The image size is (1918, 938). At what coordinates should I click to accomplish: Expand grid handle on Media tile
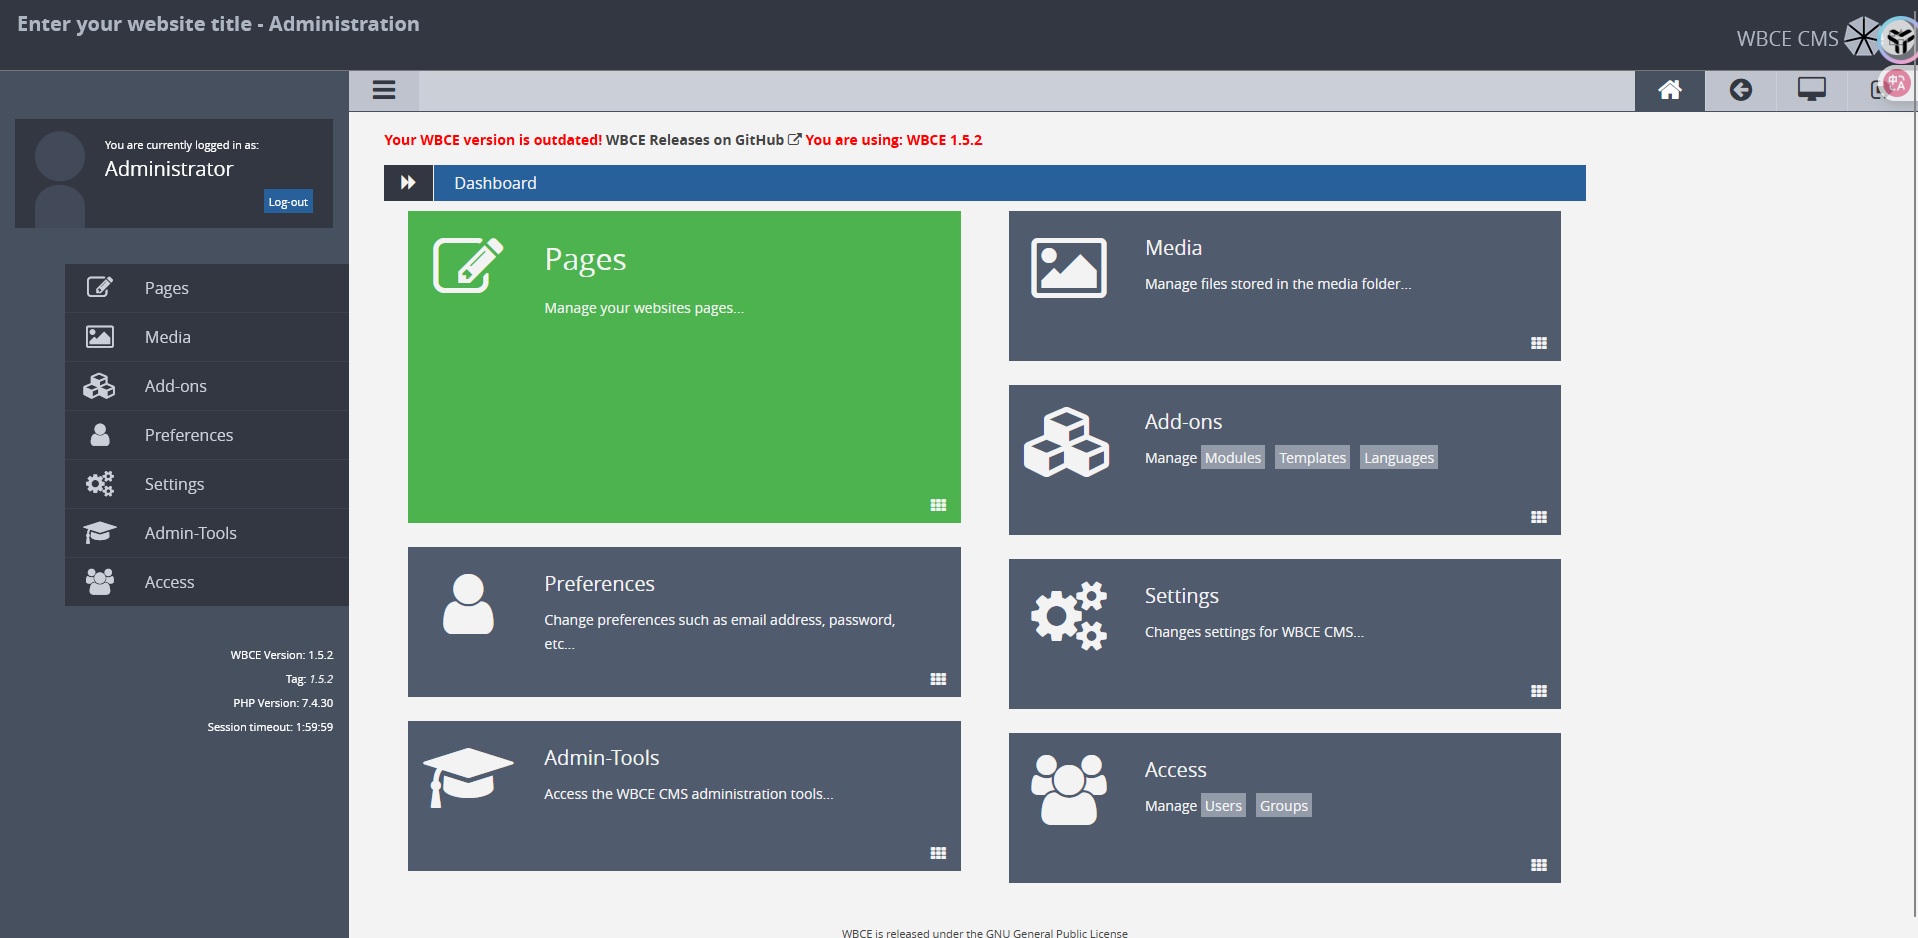click(1538, 343)
